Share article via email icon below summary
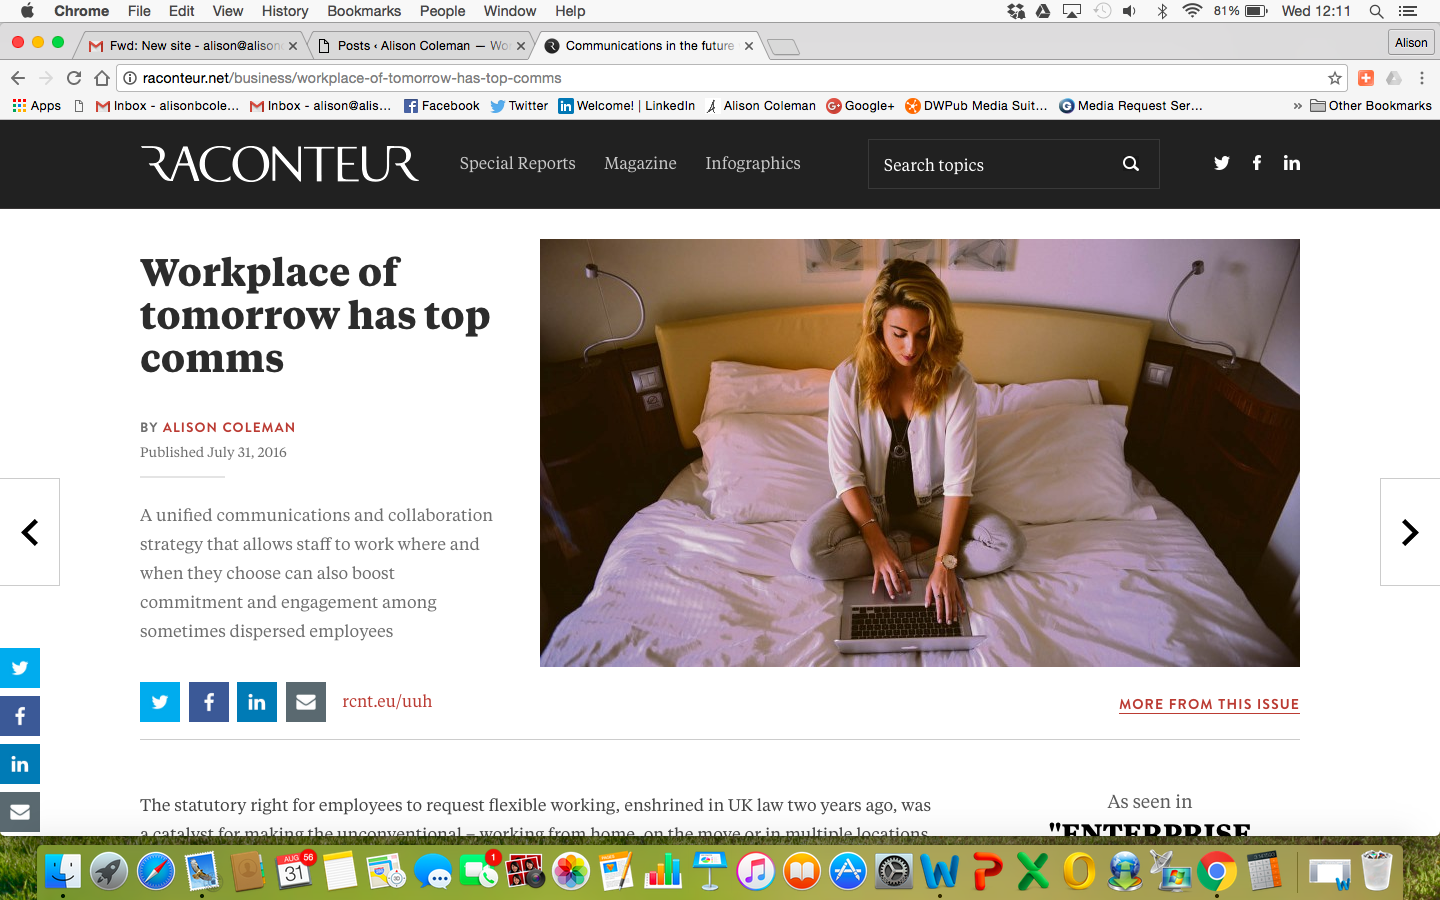The height and width of the screenshot is (900, 1440). pyautogui.click(x=306, y=702)
